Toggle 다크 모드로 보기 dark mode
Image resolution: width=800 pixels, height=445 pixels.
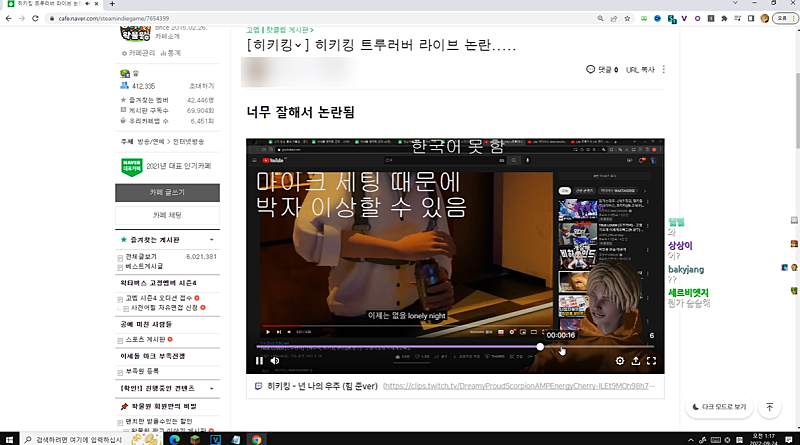719,407
